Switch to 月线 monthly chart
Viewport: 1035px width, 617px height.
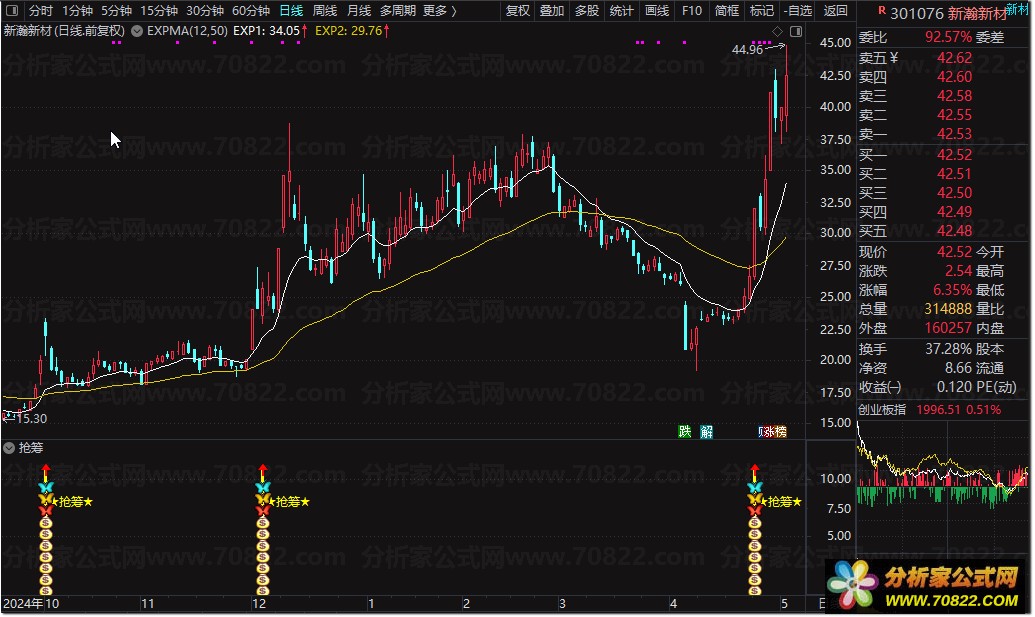click(x=359, y=11)
